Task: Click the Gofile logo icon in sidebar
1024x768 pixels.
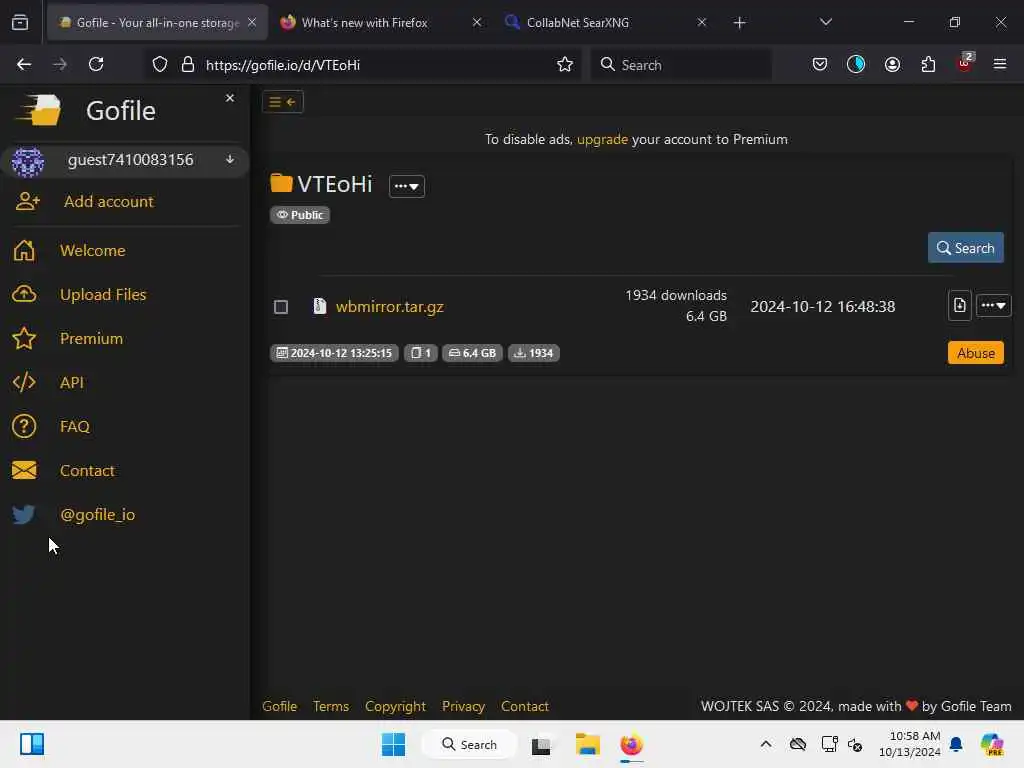Action: 38,110
